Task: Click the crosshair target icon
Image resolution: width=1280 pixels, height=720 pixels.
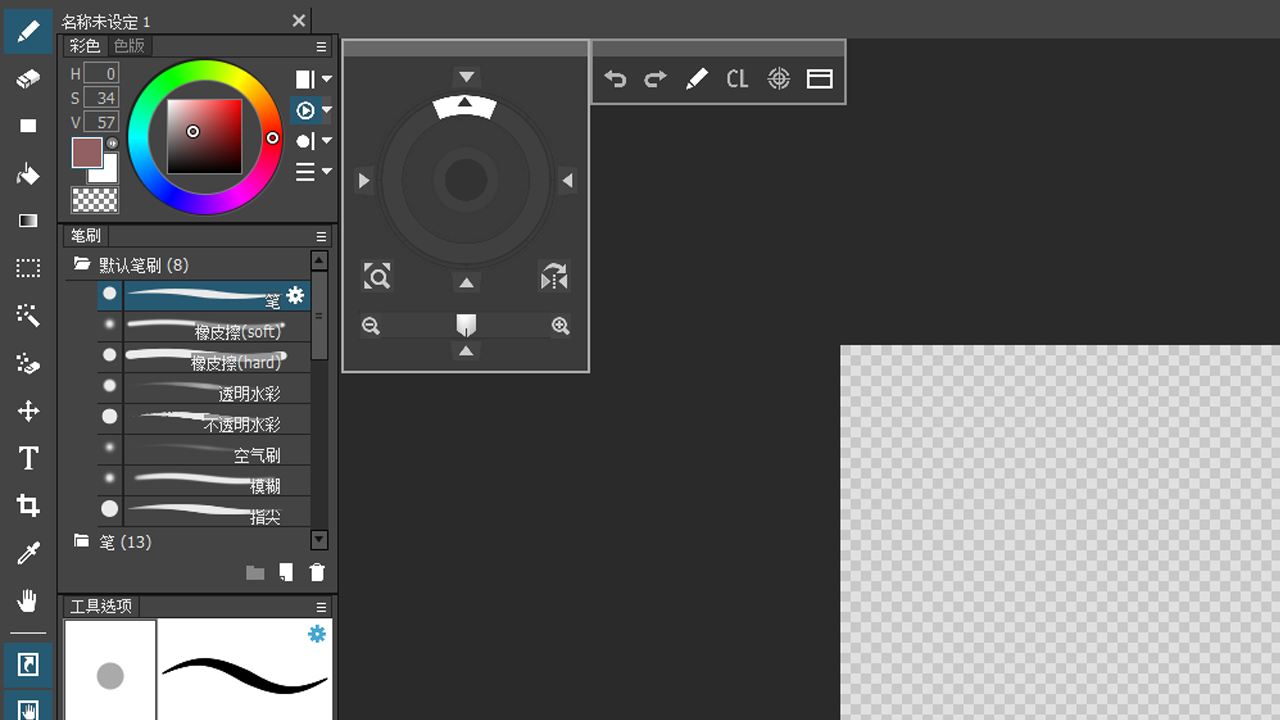Action: point(778,79)
